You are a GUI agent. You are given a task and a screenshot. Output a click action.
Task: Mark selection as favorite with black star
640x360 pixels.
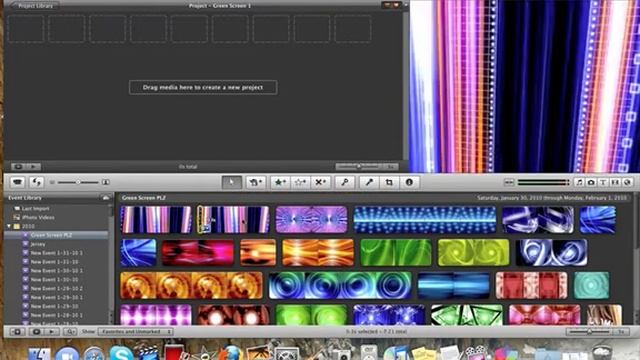[x=280, y=182]
